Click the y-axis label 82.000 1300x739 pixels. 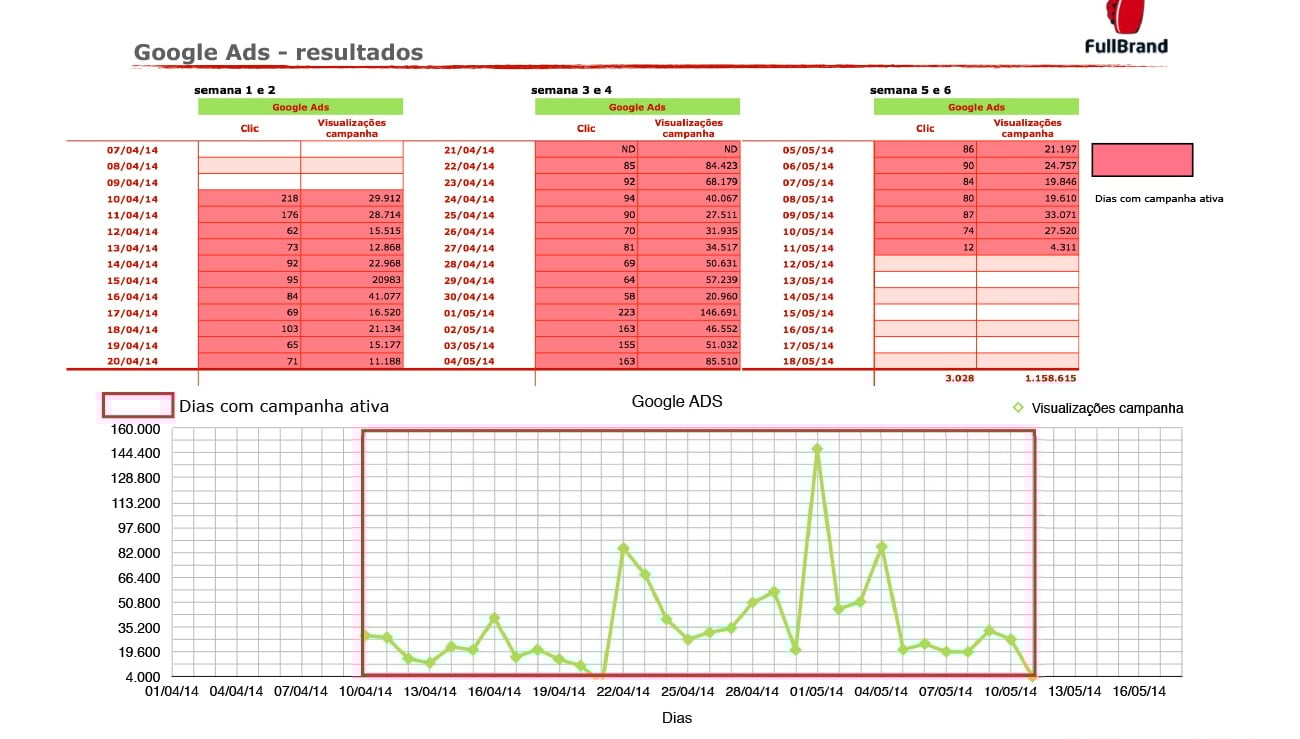[x=139, y=553]
